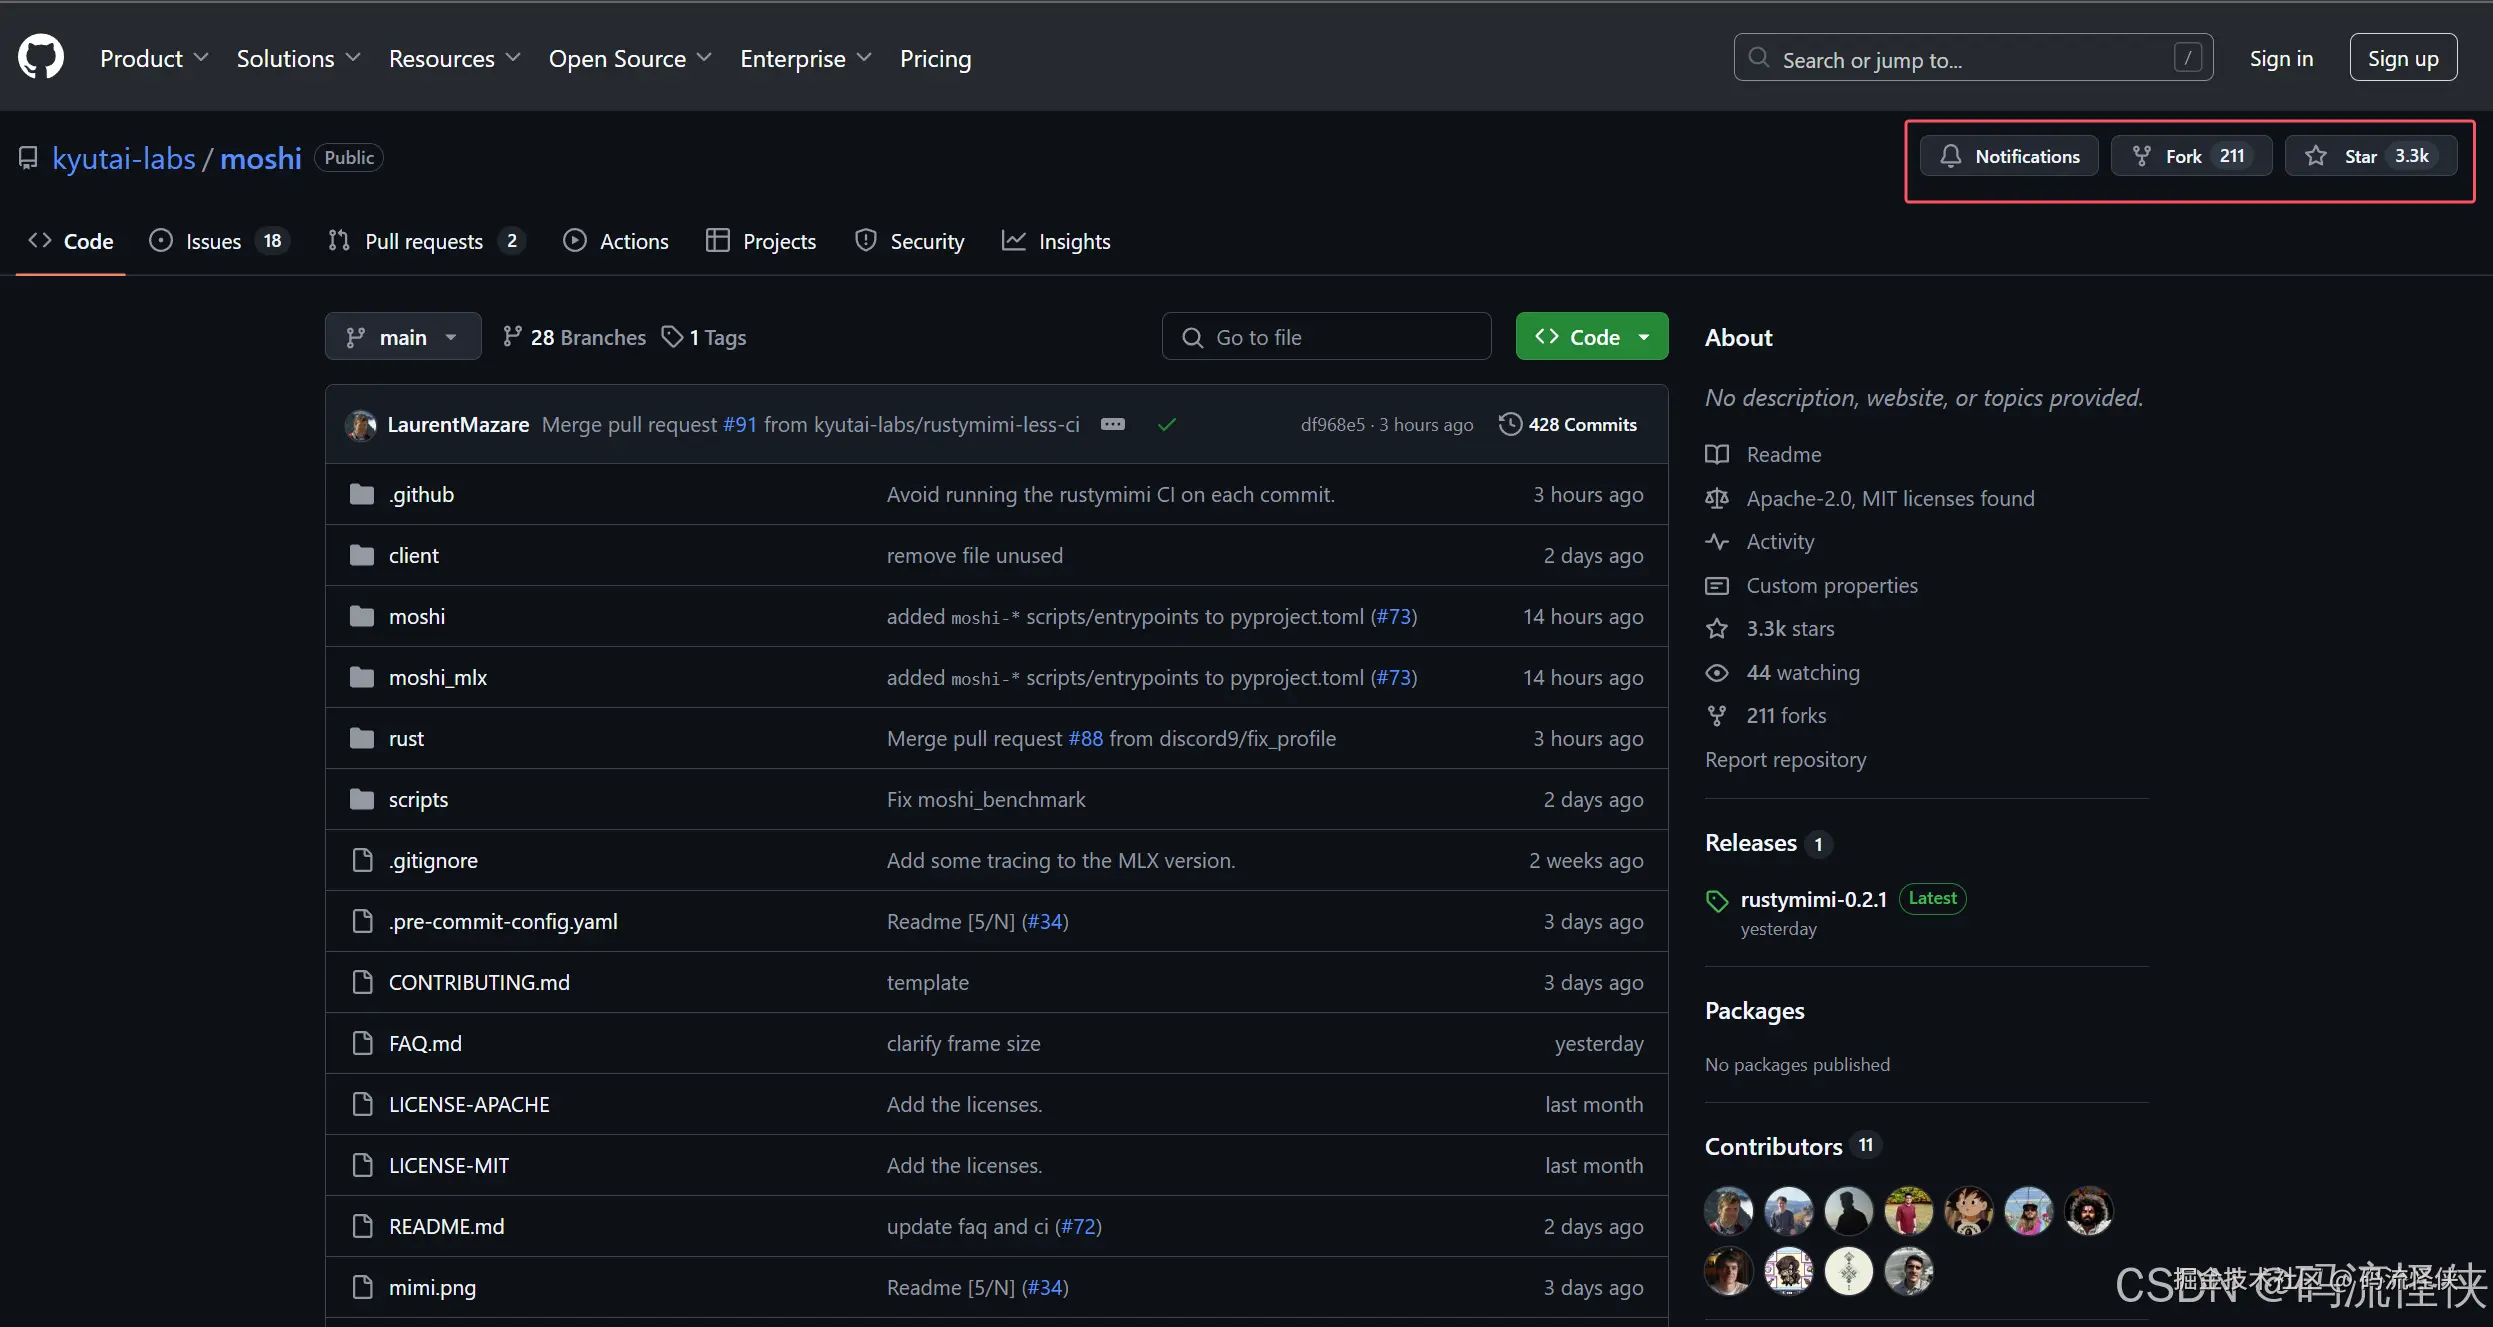
Task: Click the .gitignore file icon
Action: (x=363, y=860)
